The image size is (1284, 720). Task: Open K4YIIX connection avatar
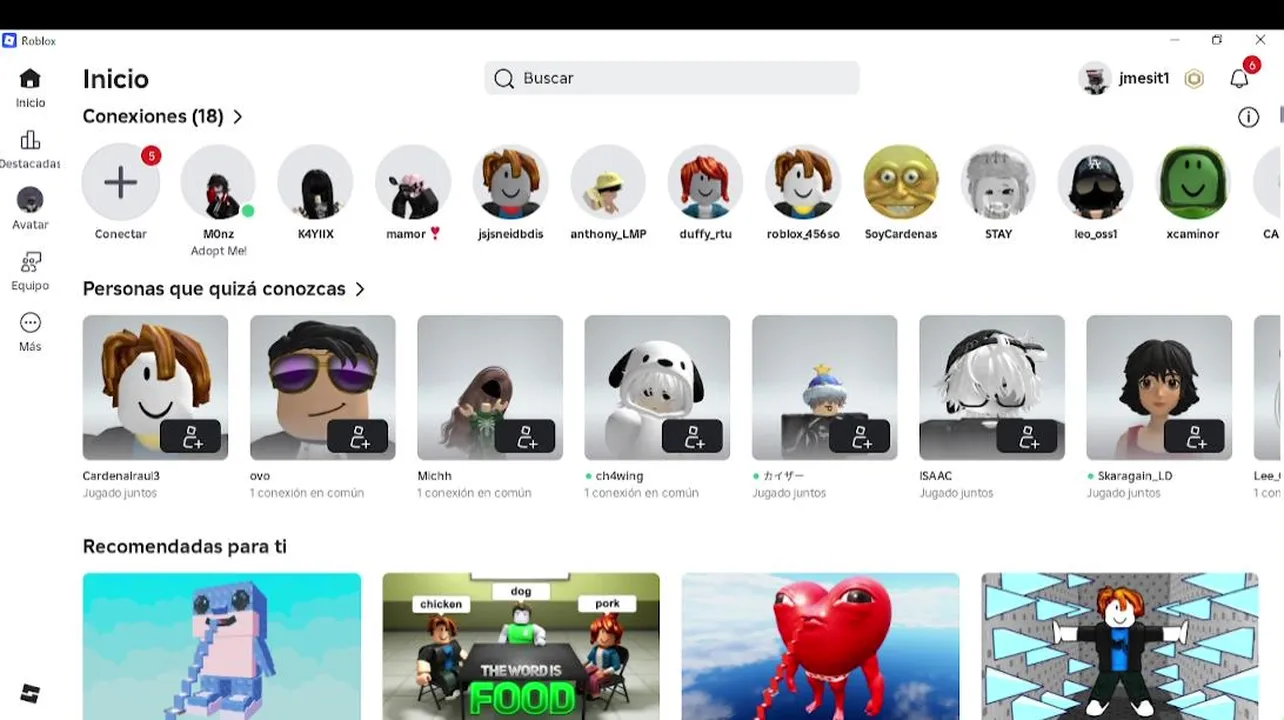click(x=315, y=182)
